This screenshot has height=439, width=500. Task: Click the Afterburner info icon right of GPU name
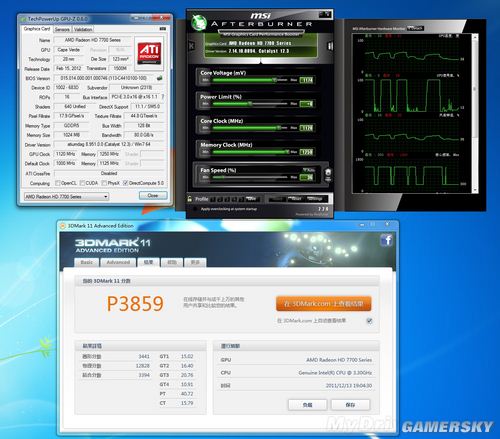click(330, 46)
